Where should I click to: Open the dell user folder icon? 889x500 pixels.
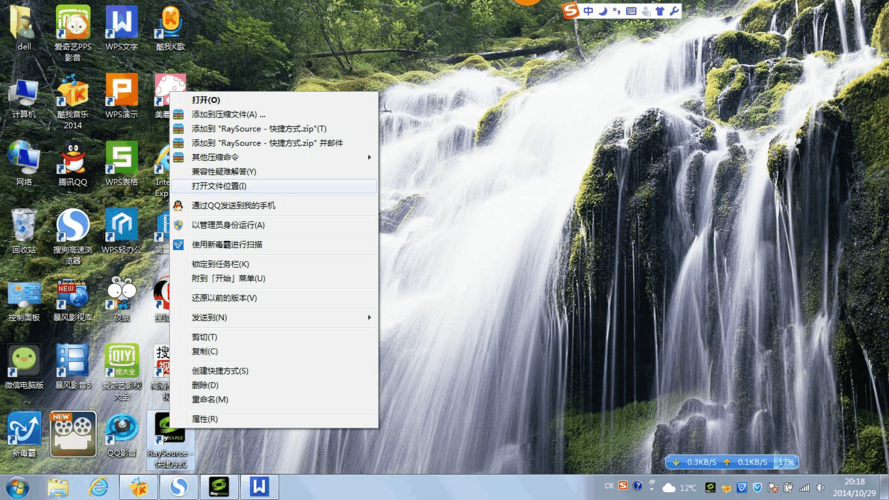pos(23,28)
